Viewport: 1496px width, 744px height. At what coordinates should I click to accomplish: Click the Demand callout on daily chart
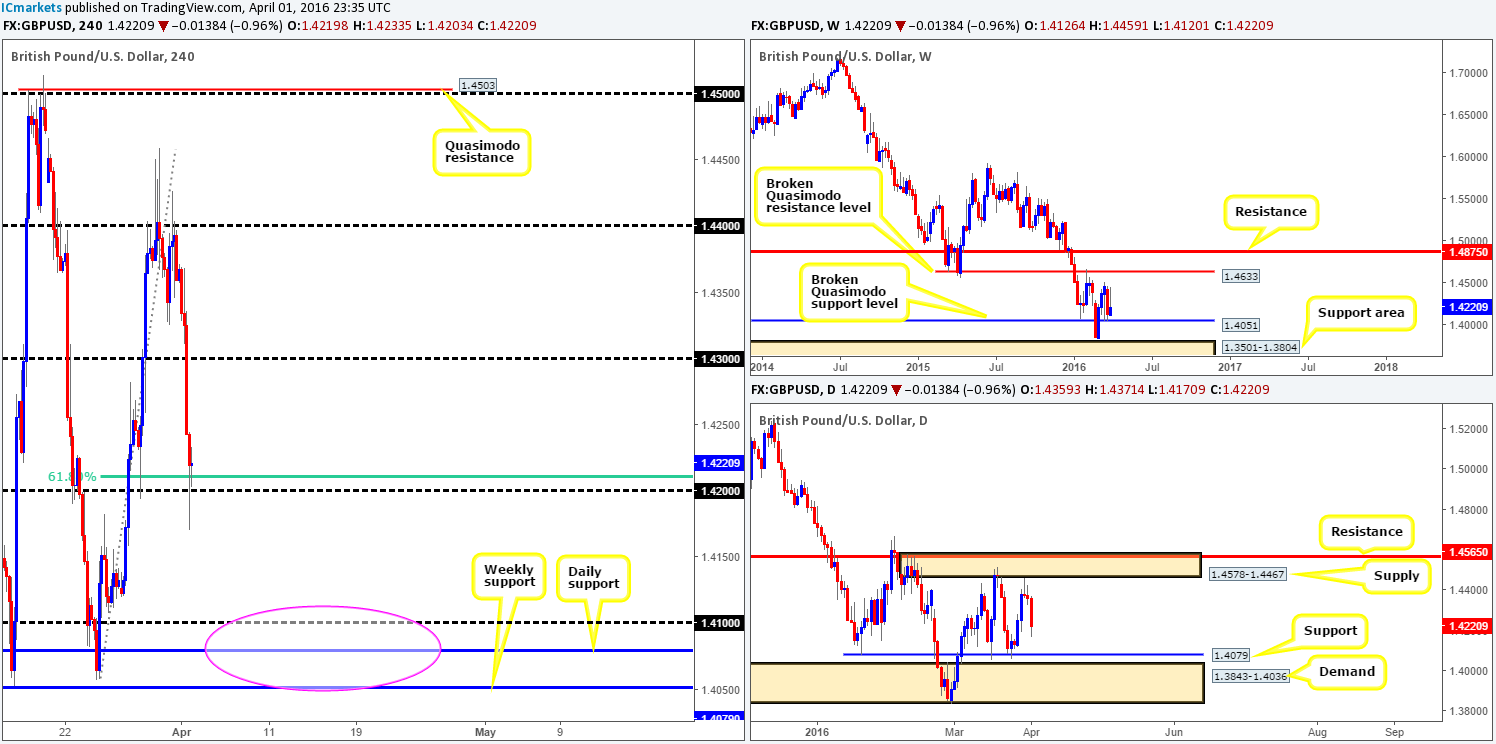[x=1346, y=671]
